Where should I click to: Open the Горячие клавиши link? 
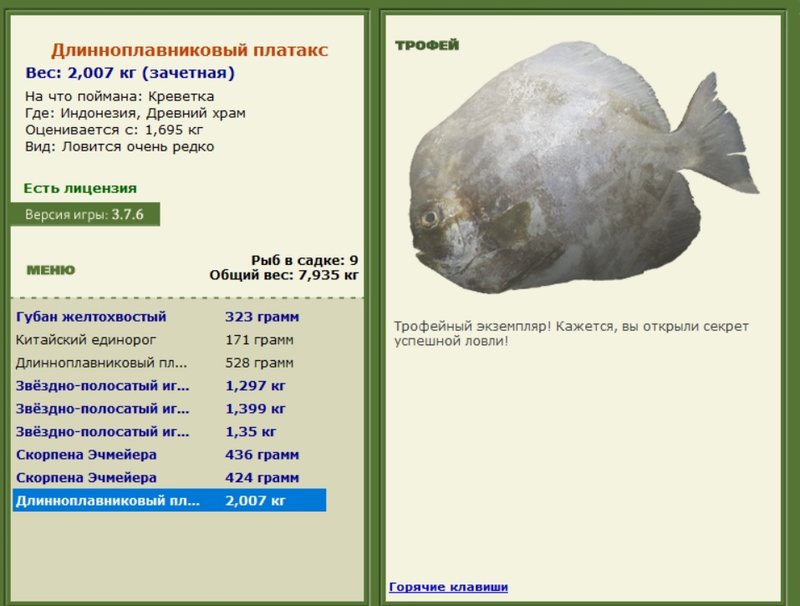point(448,587)
